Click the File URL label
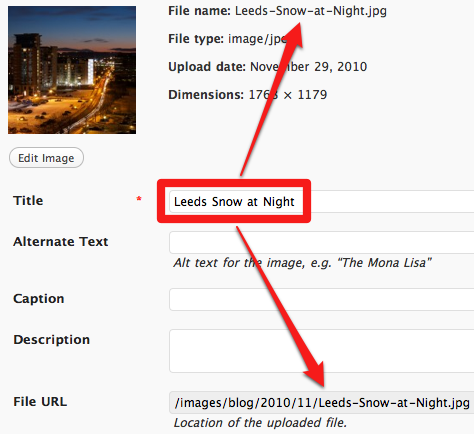Viewport: 474px width, 434px height. point(40,402)
